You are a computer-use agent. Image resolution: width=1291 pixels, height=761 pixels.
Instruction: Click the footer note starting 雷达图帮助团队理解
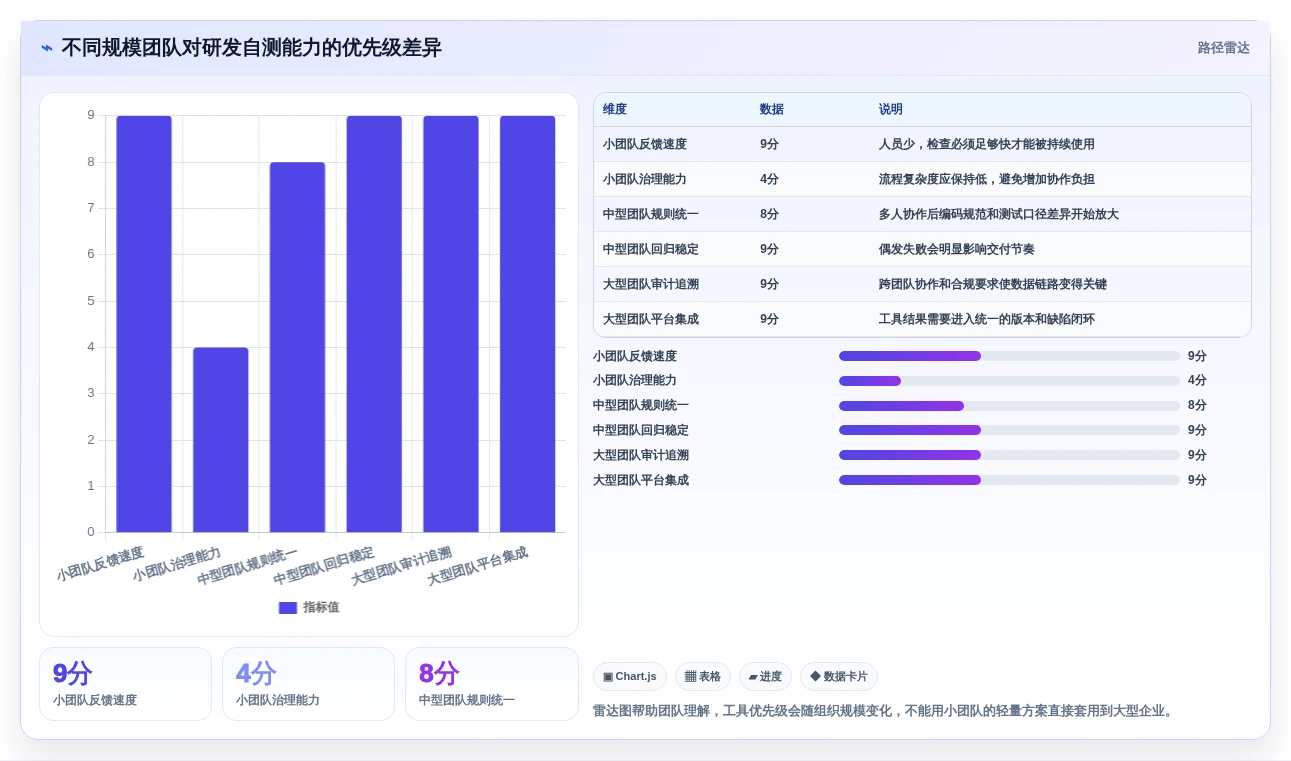coord(884,711)
